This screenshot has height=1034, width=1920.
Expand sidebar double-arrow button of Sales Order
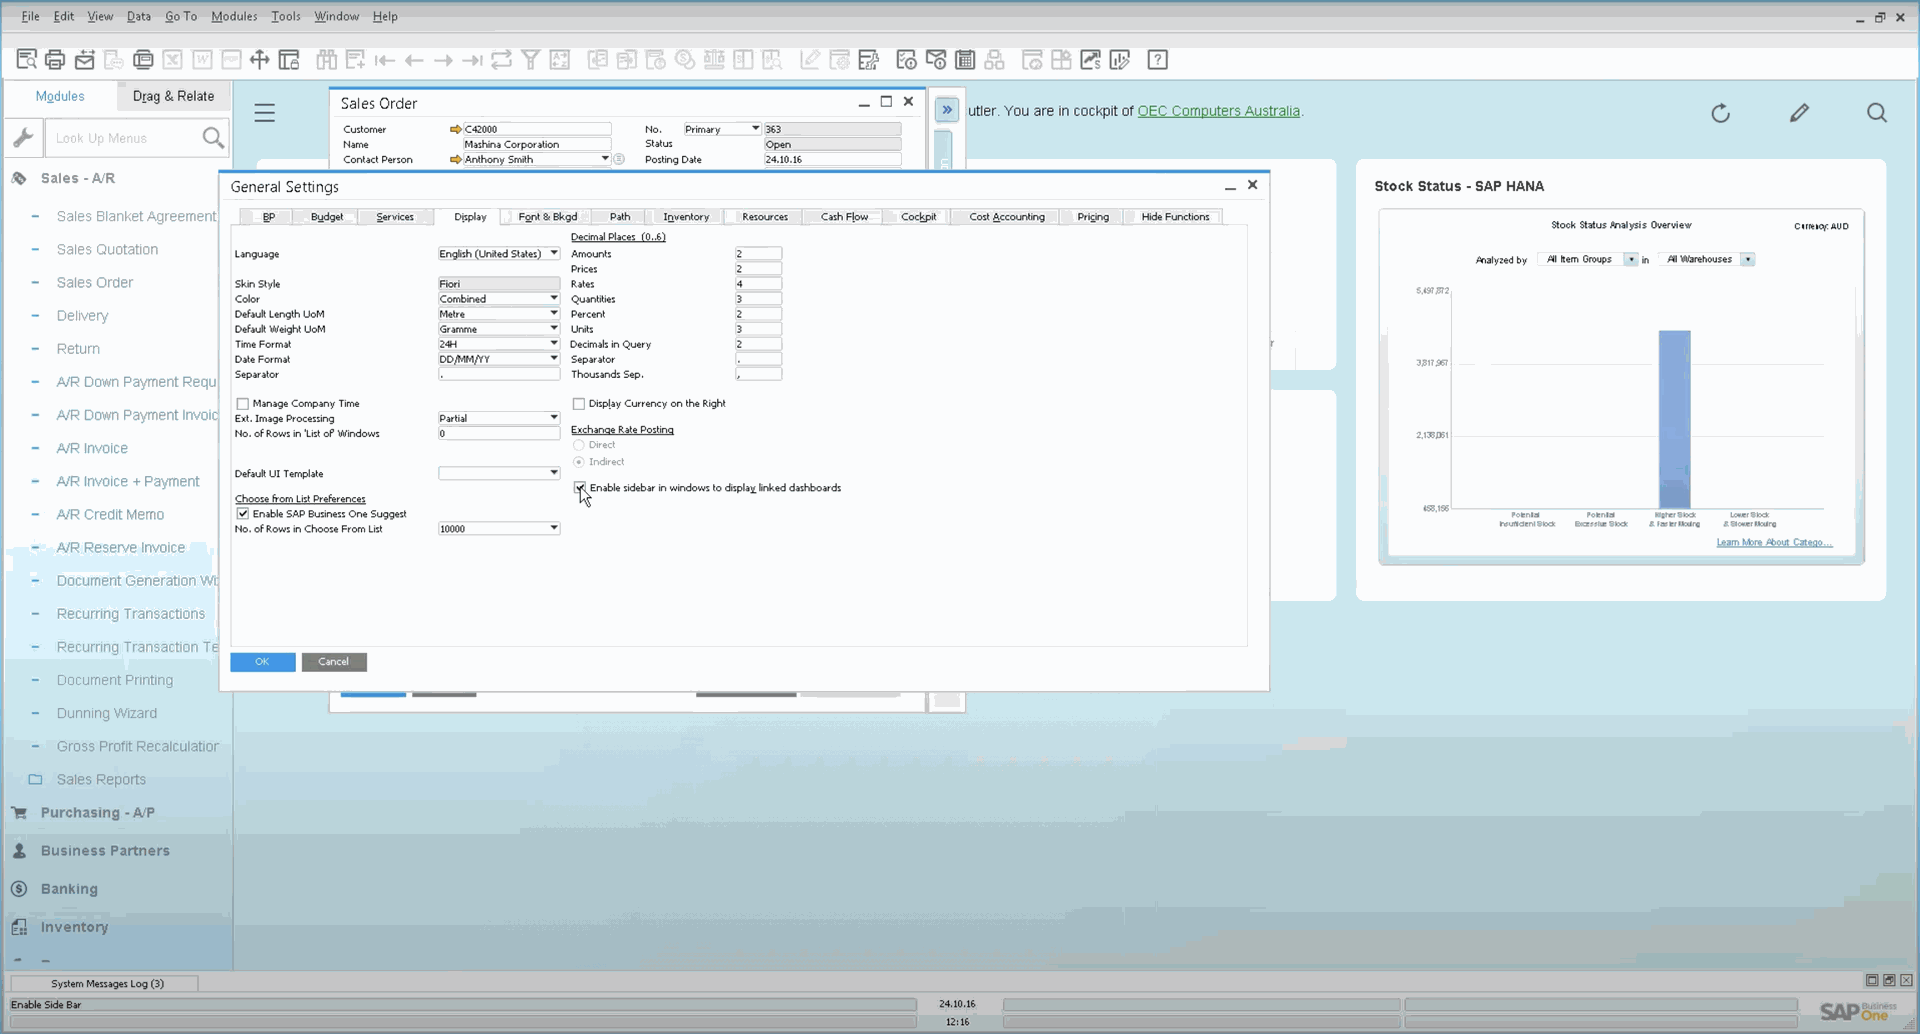tap(946, 110)
